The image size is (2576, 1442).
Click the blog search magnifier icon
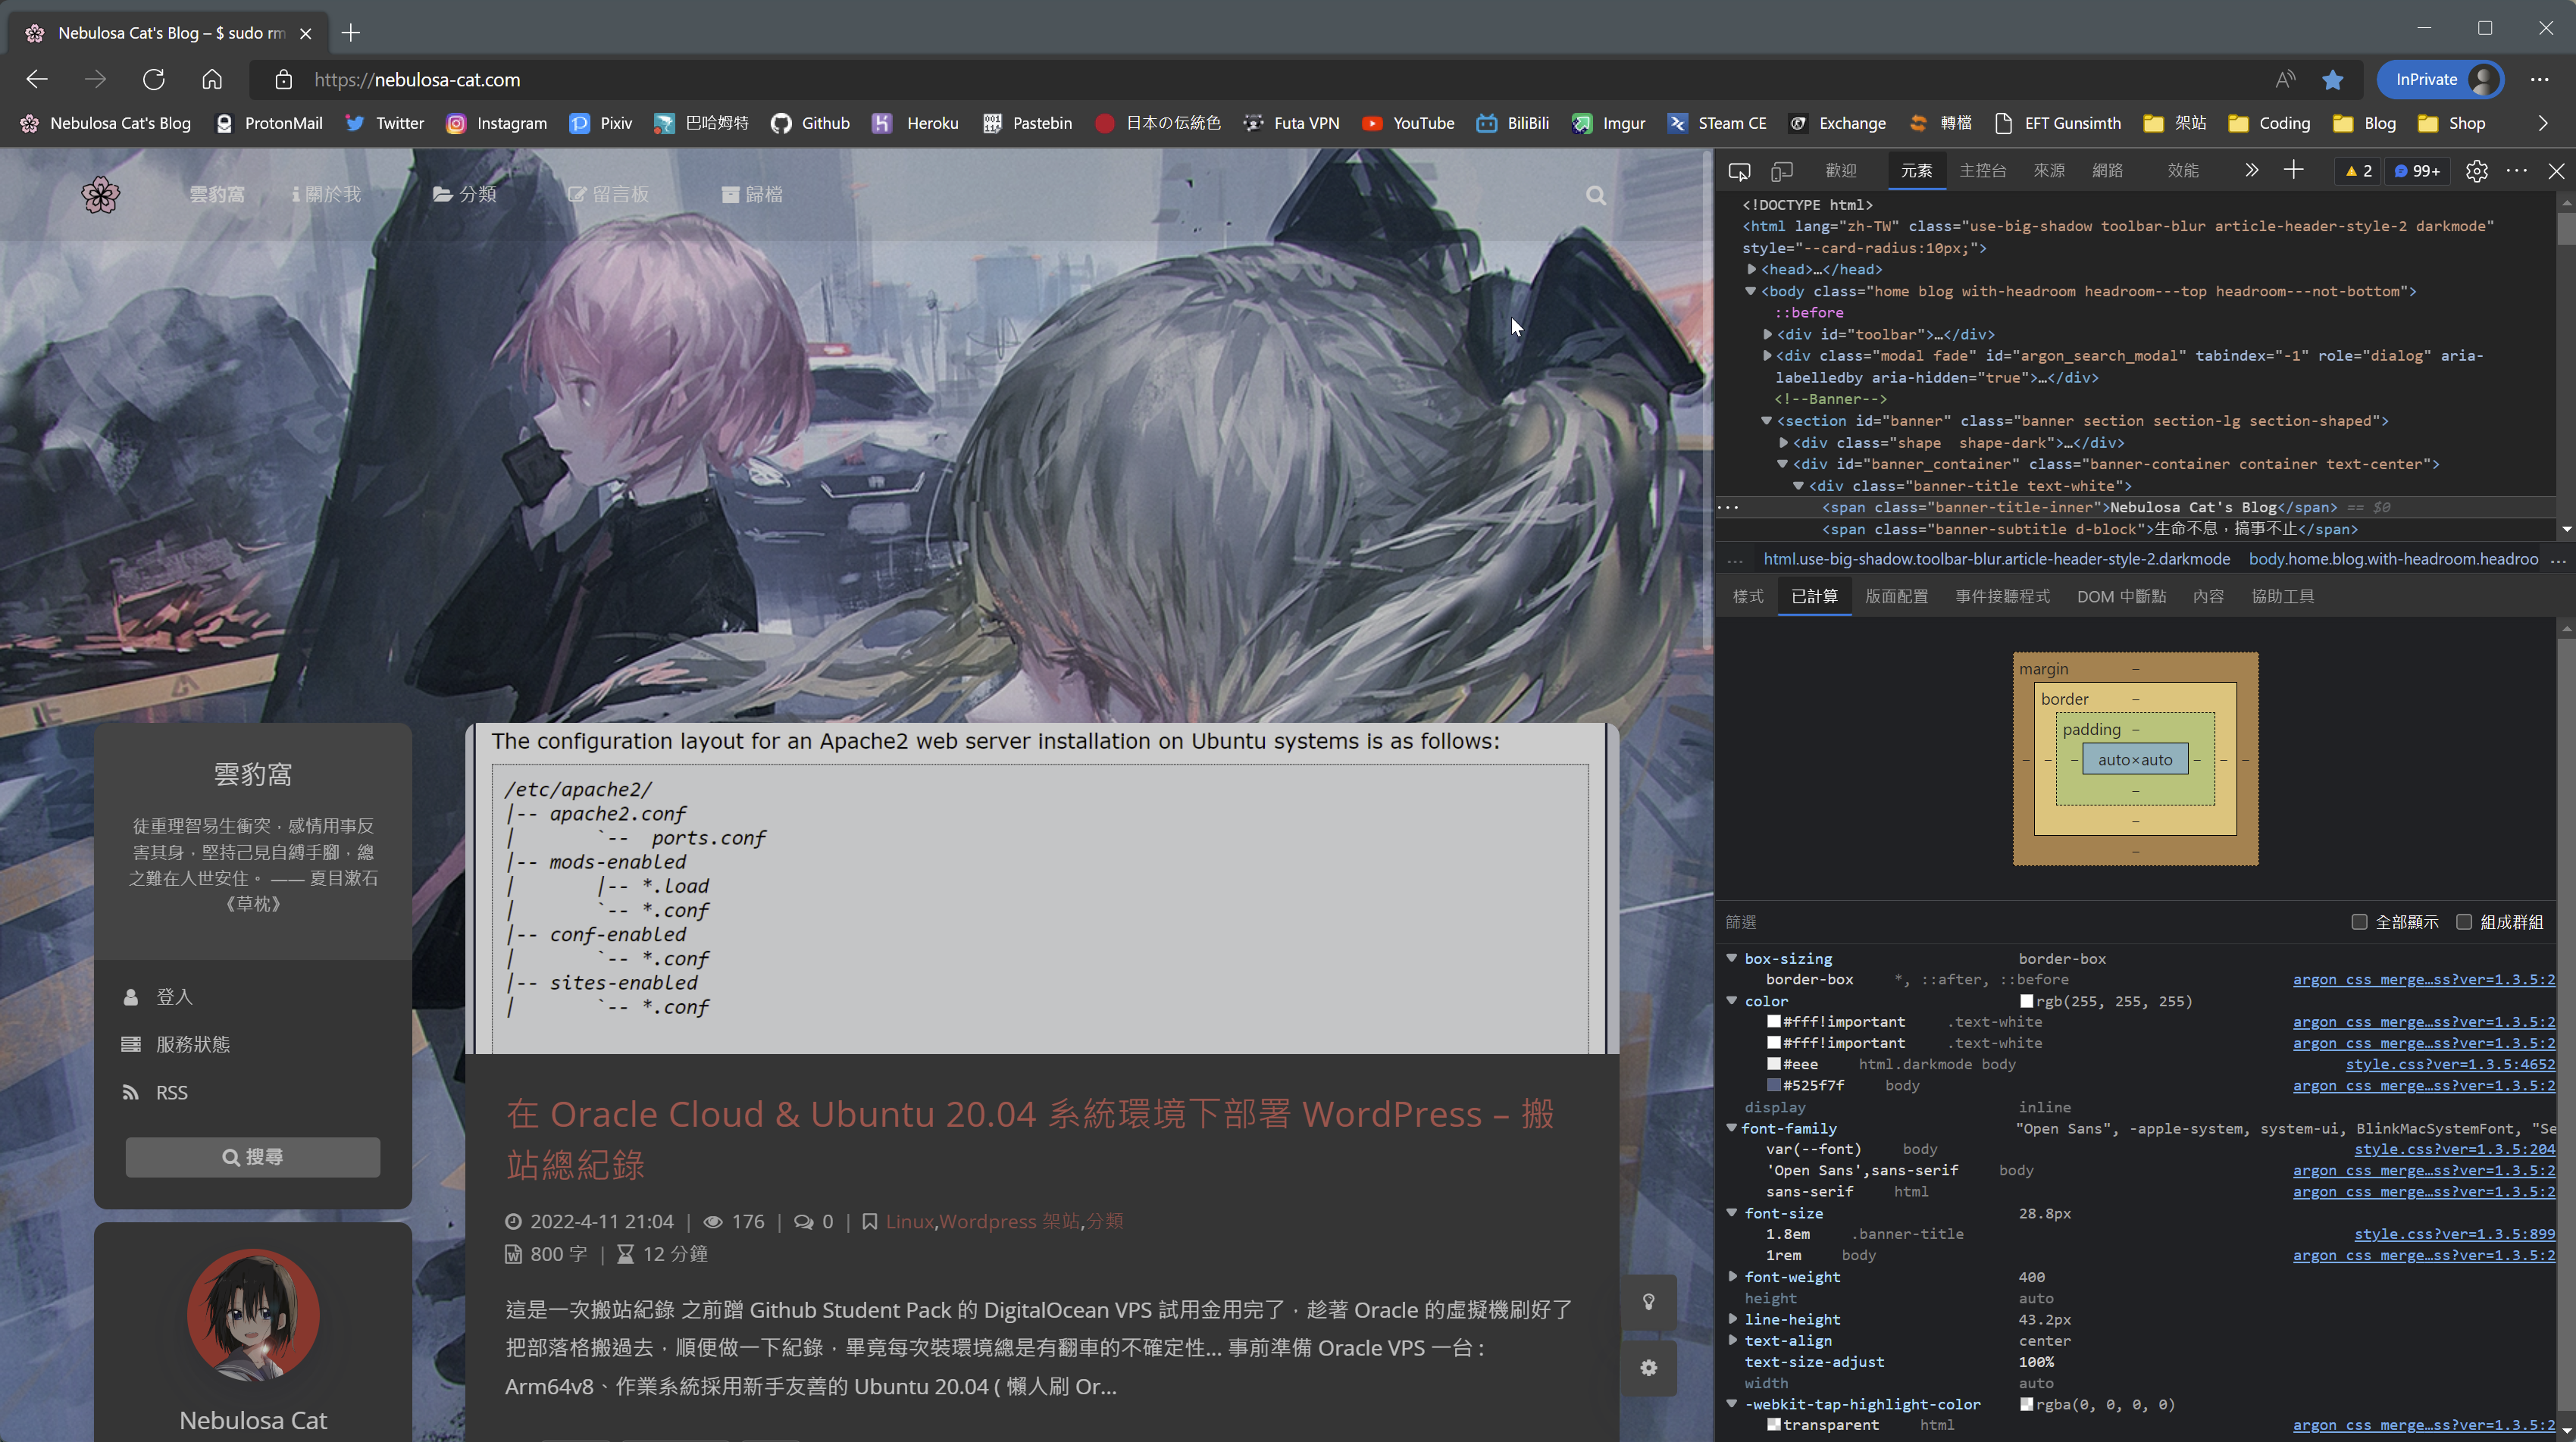1596,195
